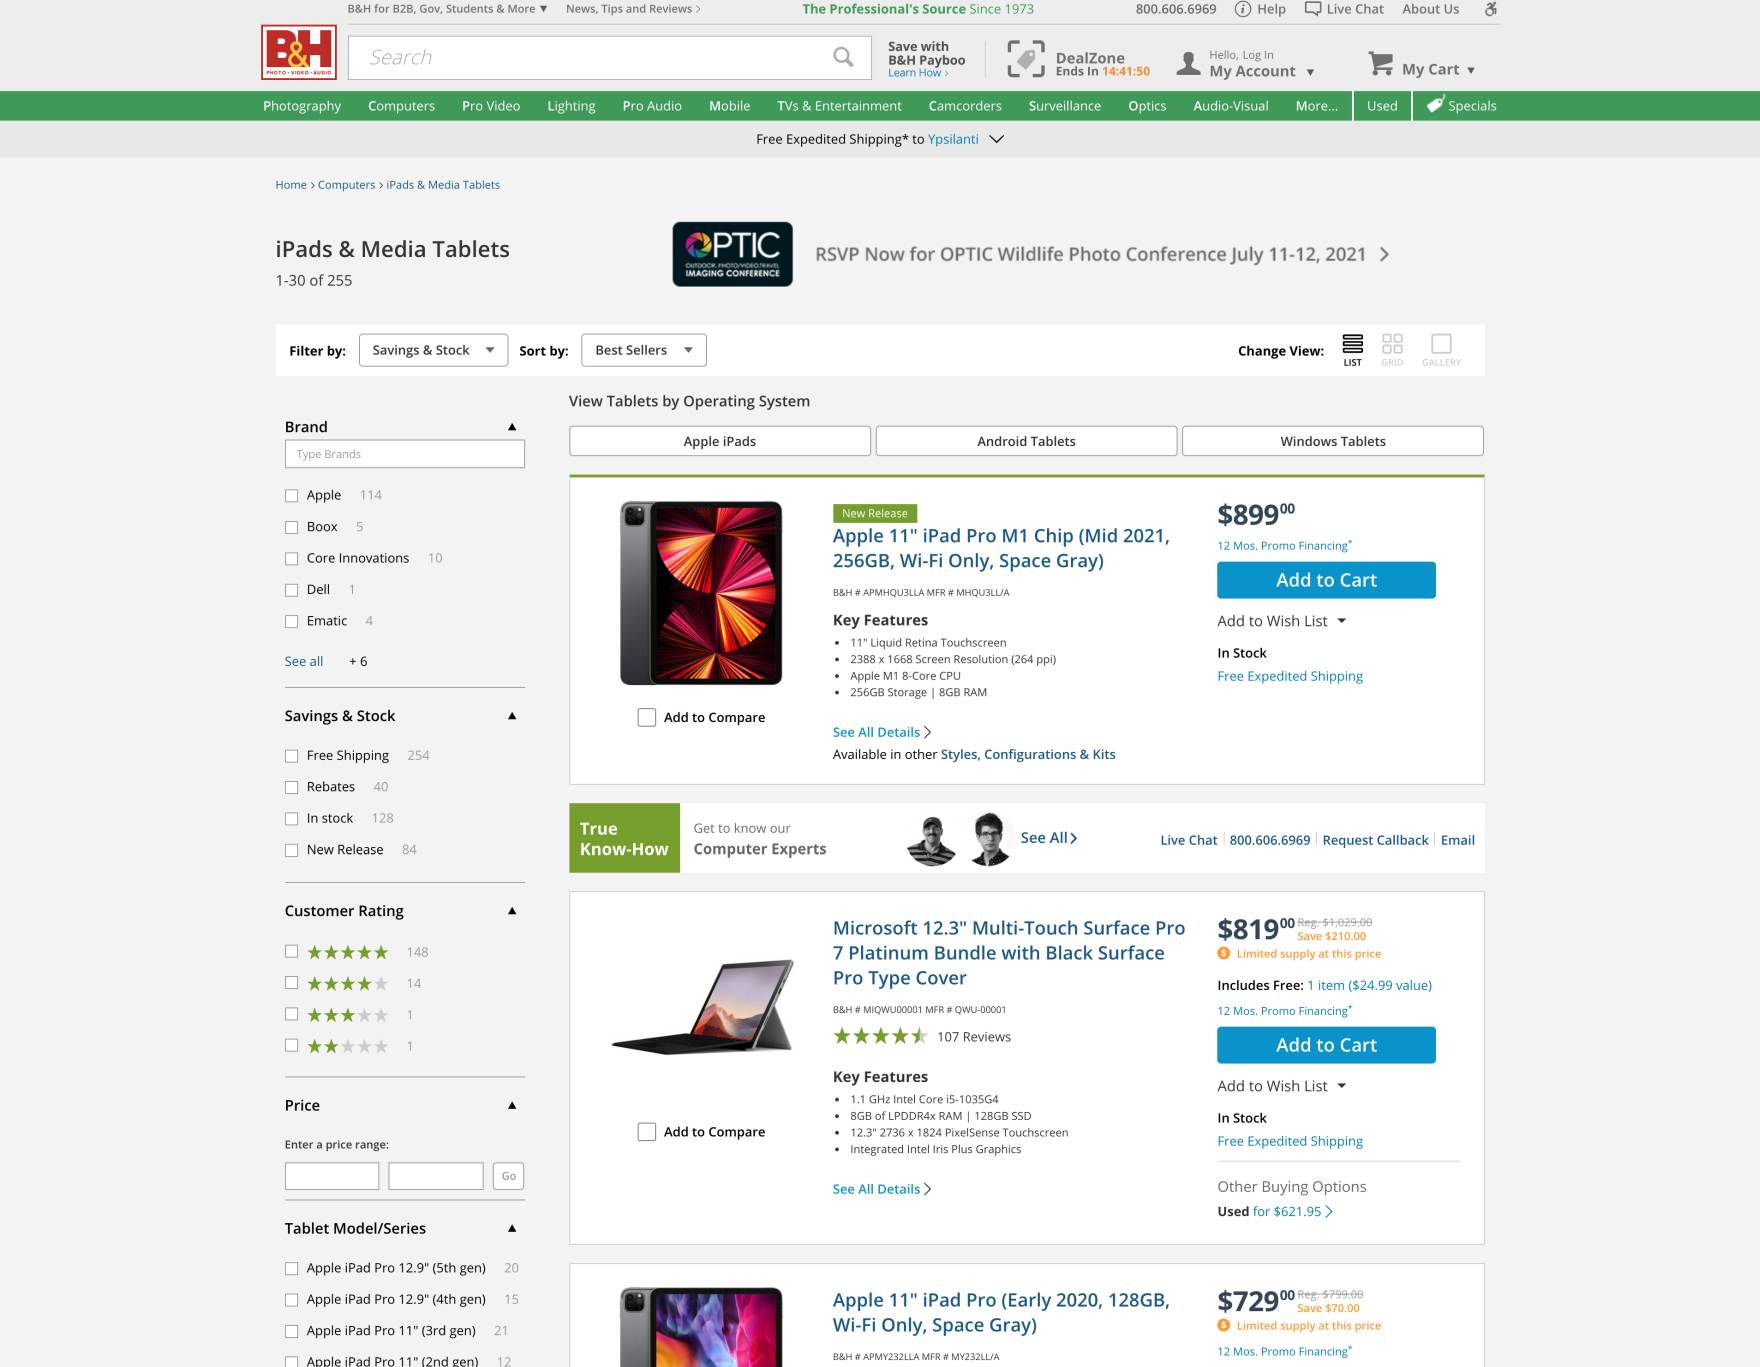Click the DealZone tag icon
Viewport: 1760px width, 1367px height.
point(1025,59)
